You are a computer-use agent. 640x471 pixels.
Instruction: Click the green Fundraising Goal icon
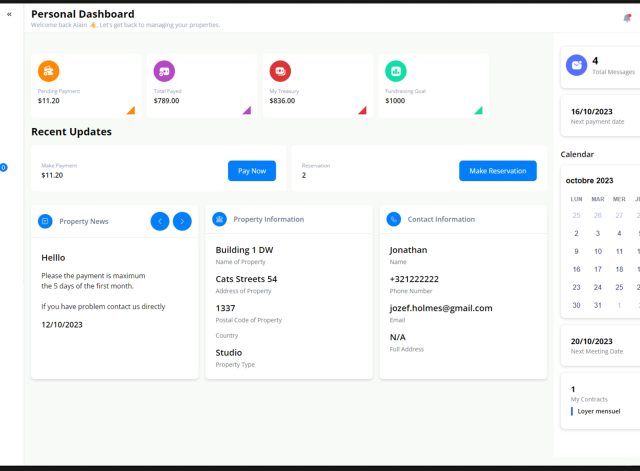click(396, 71)
